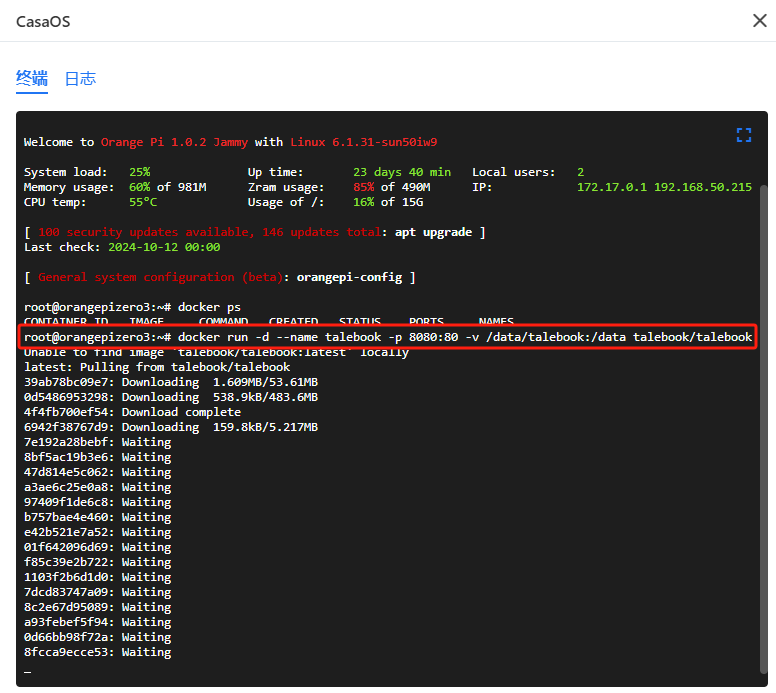Click layer 39ab78bc09e7 downloading line
The image size is (776, 693).
(x=171, y=382)
